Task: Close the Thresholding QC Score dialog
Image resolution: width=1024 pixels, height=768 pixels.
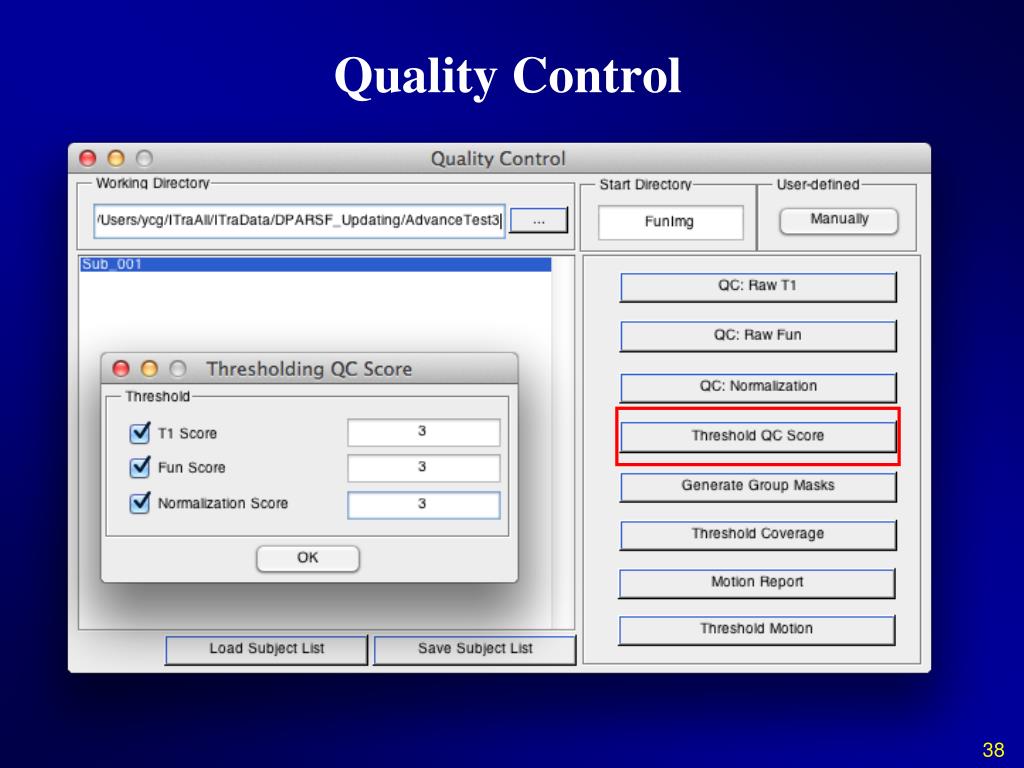Action: tap(121, 369)
